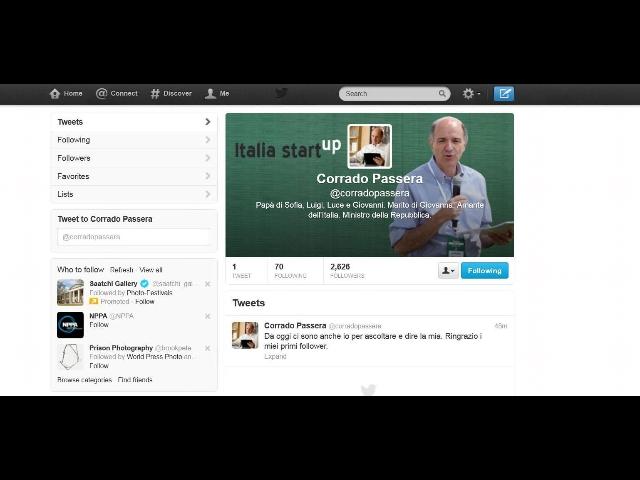Click Find friends link
The image size is (640, 480).
[x=135, y=380]
